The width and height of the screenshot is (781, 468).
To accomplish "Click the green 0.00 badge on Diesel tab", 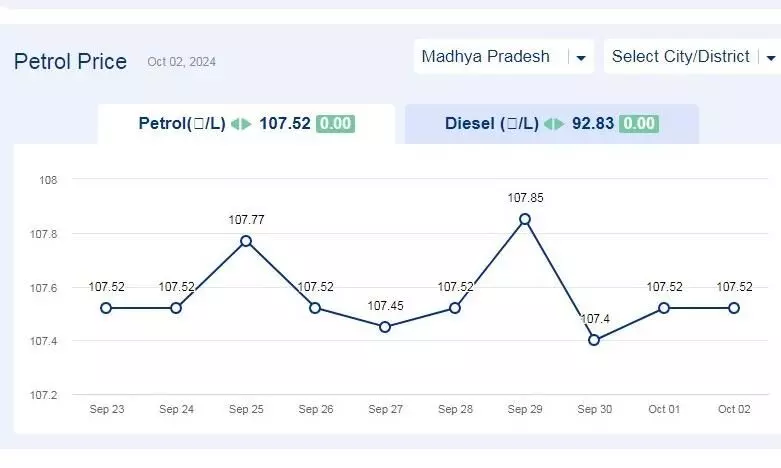I will click(639, 123).
